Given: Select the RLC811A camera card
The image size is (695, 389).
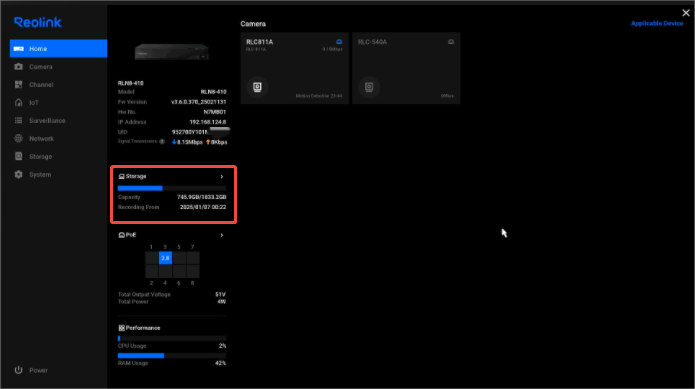Looking at the screenshot, I should click(x=294, y=68).
